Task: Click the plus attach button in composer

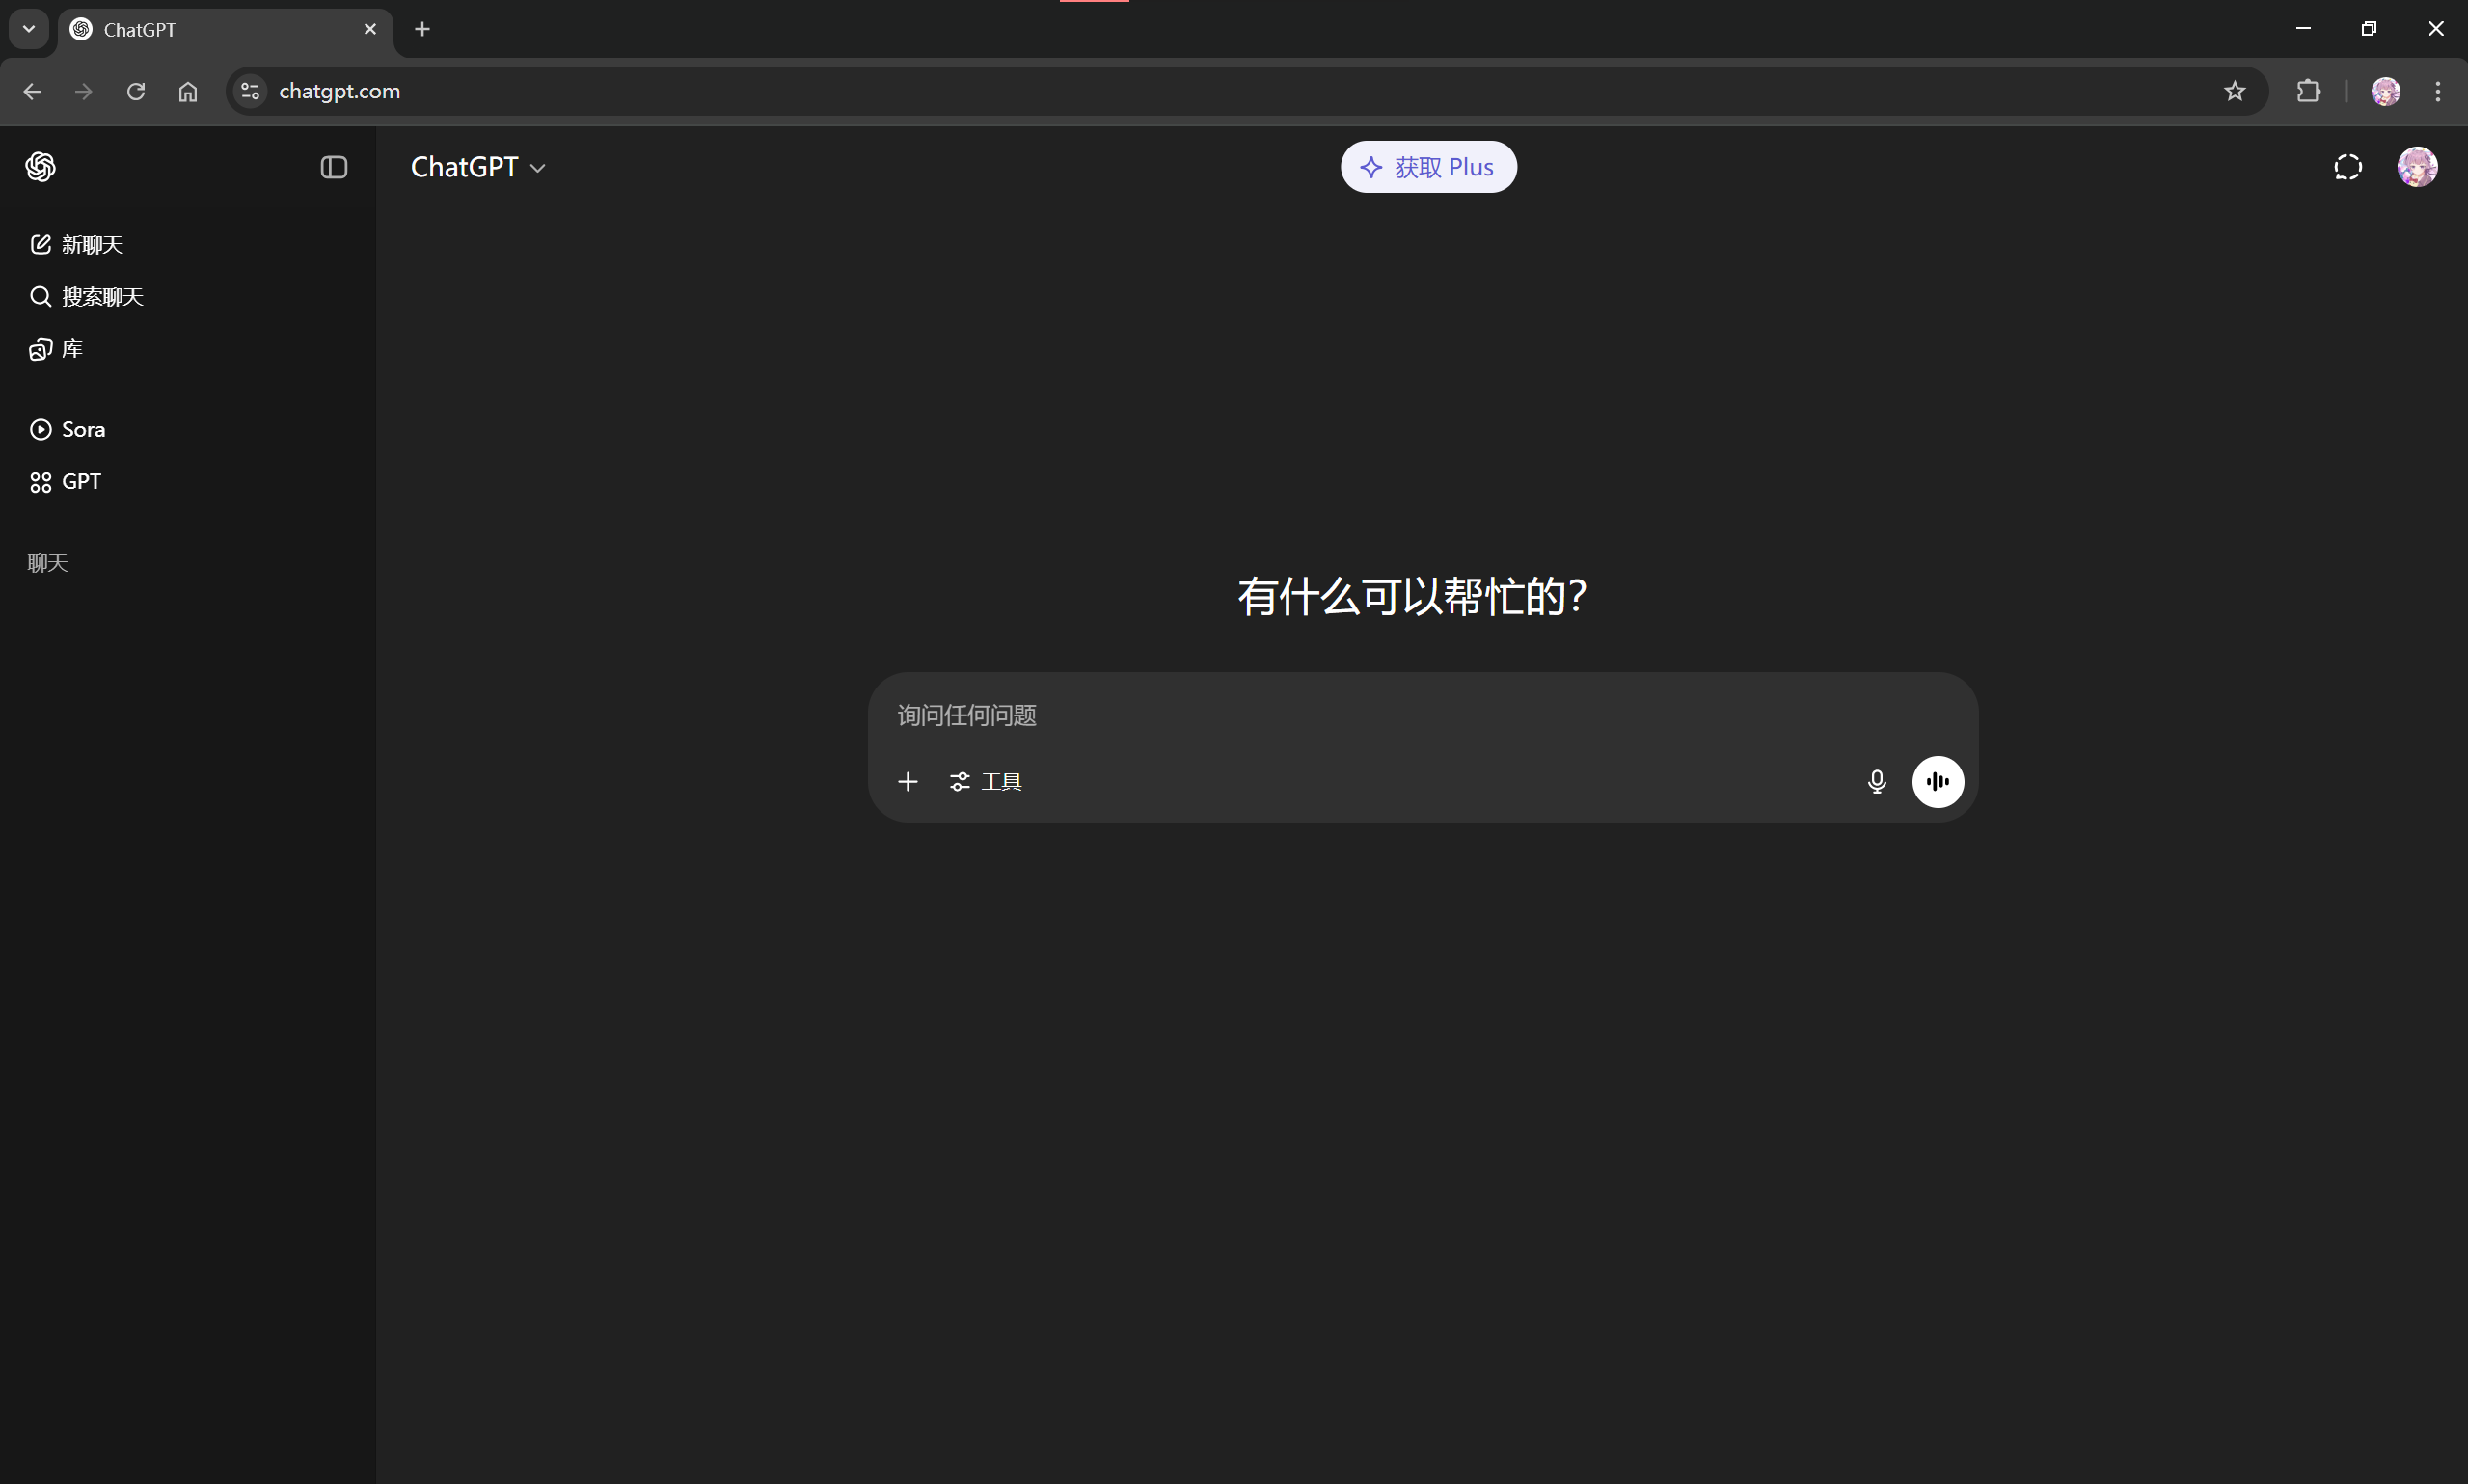Action: (908, 782)
